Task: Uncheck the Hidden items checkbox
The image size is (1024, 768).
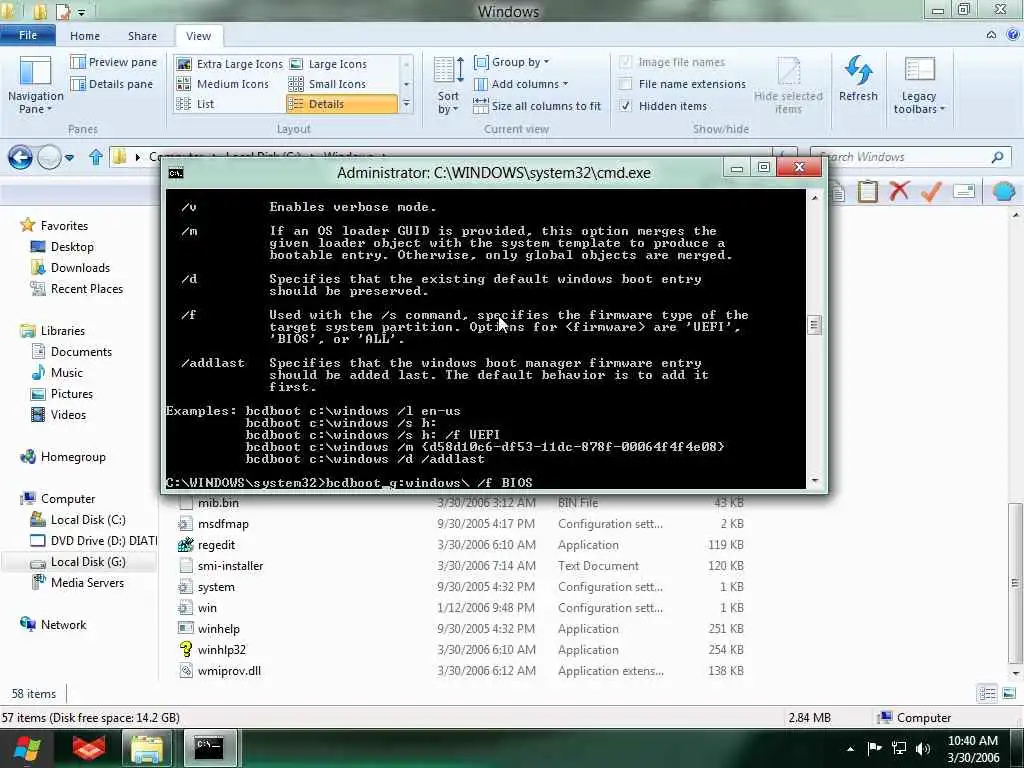Action: 626,106
